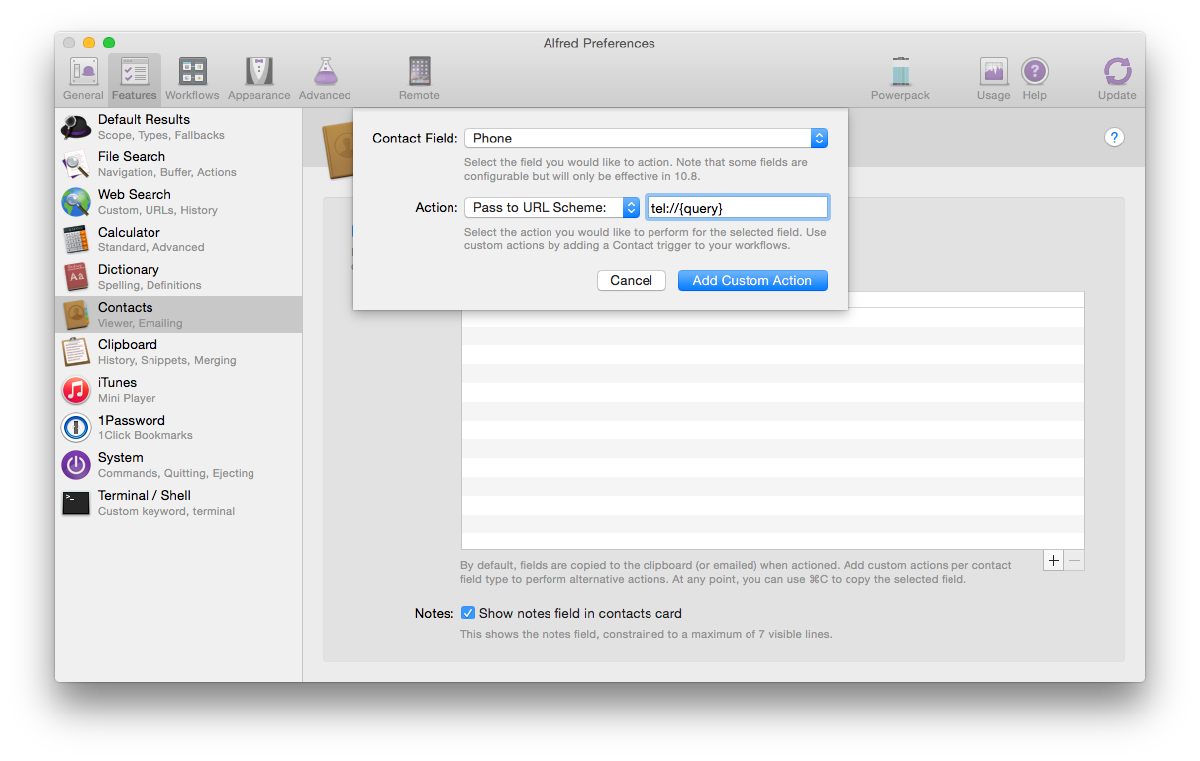Click the question mark help button
The image size is (1200, 761).
pos(1115,138)
